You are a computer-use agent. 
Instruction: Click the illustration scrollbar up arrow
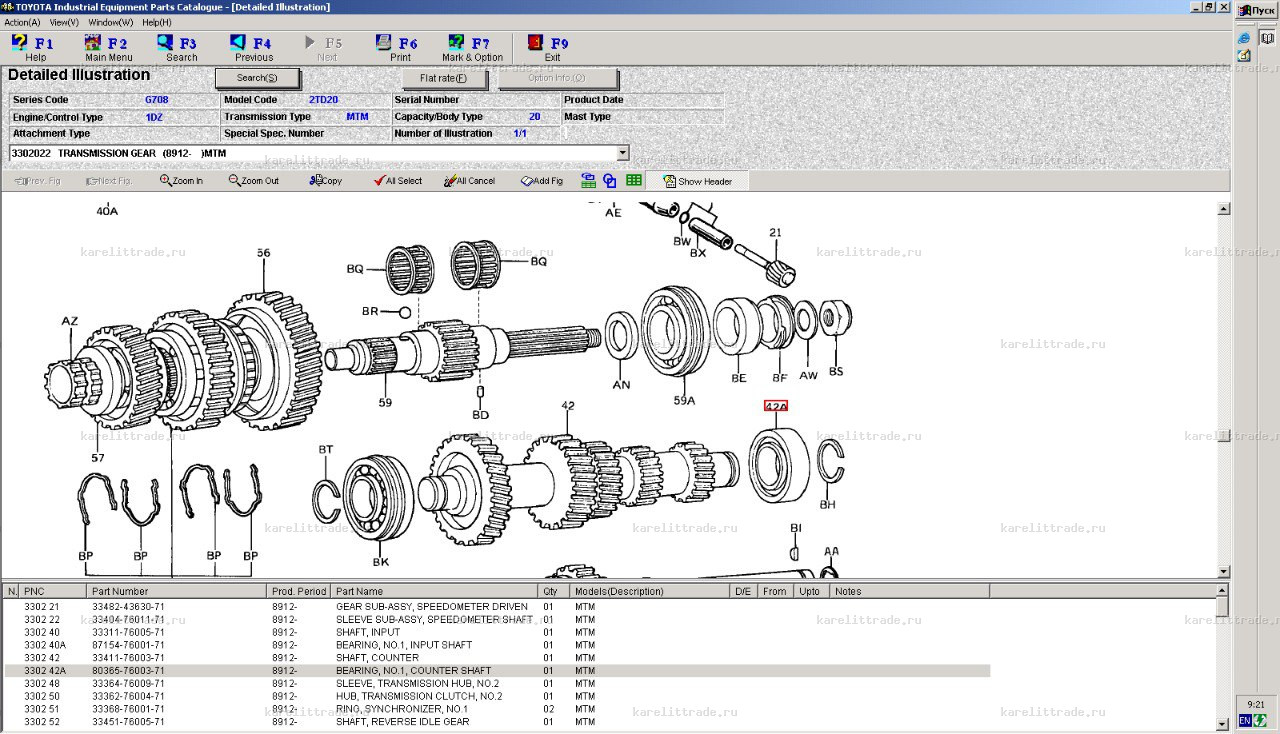1223,209
